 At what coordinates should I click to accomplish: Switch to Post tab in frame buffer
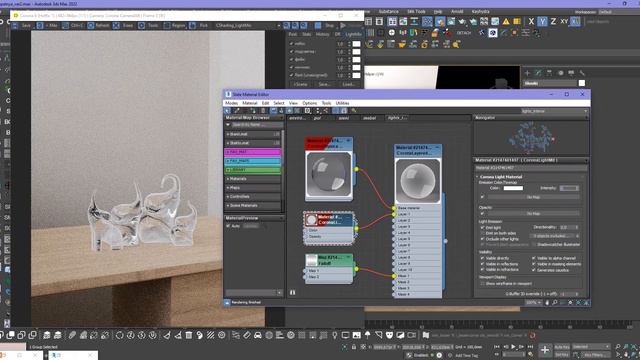click(293, 34)
